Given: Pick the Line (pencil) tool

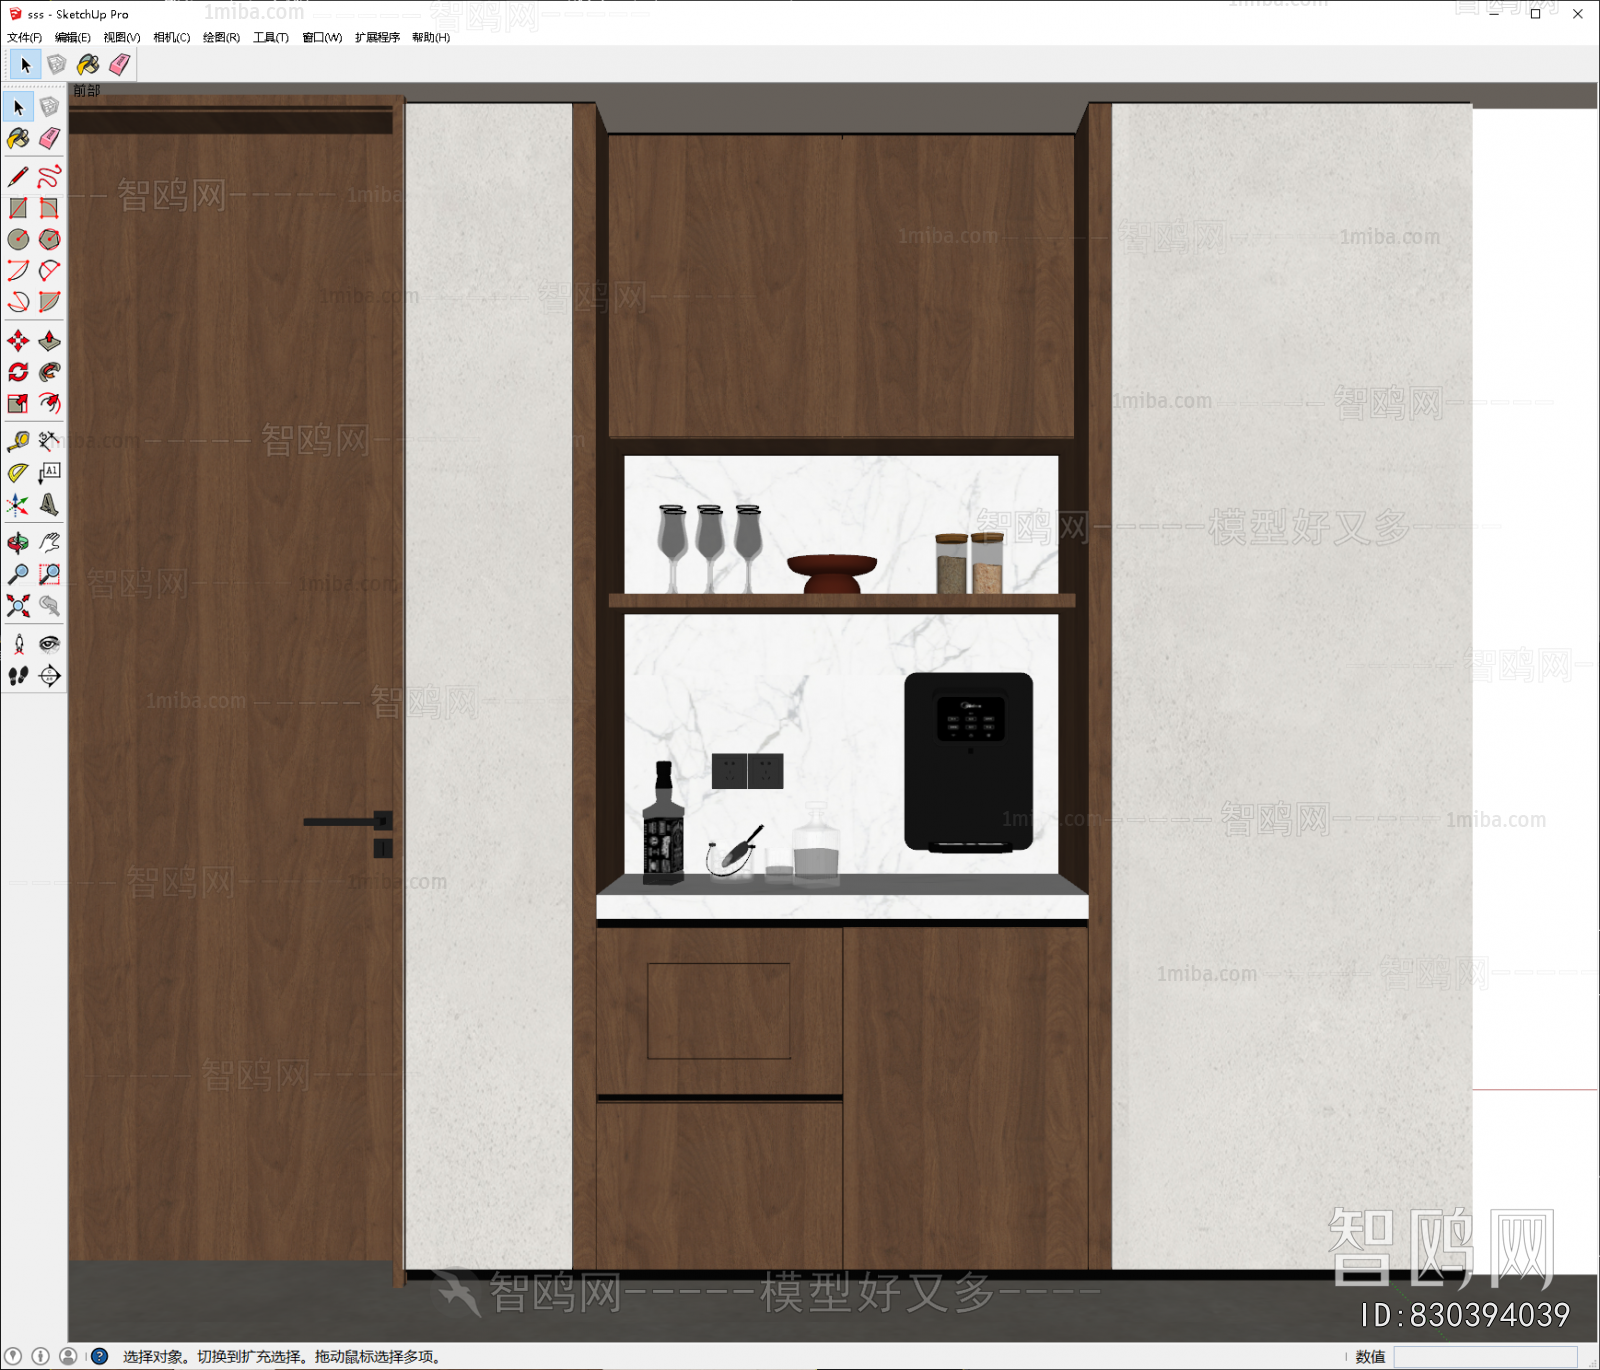Looking at the screenshot, I should pos(17,172).
